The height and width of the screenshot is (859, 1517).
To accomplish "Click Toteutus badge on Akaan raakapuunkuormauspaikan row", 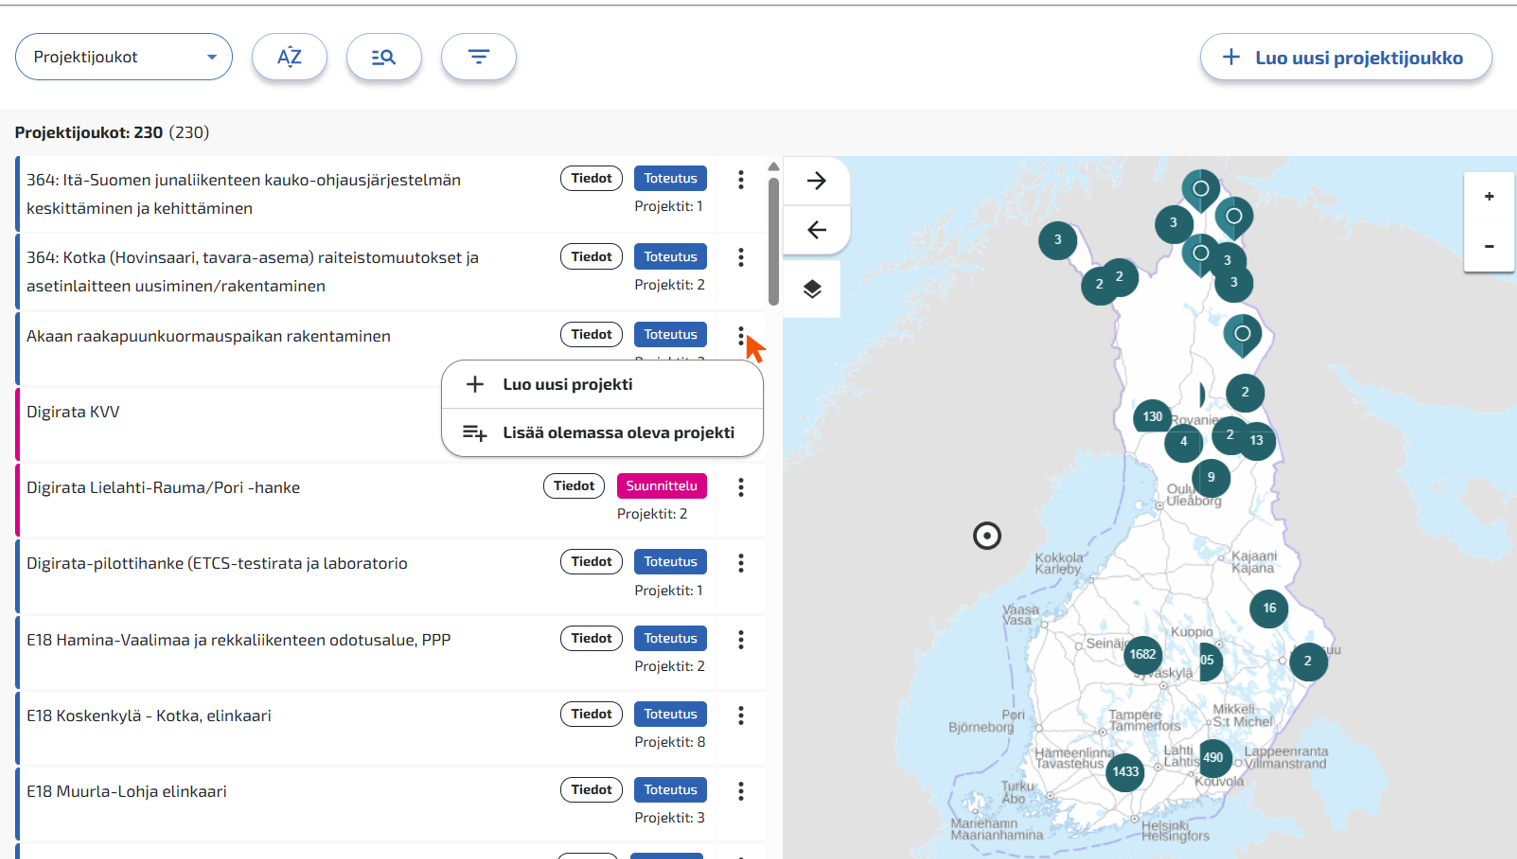I will pos(670,334).
